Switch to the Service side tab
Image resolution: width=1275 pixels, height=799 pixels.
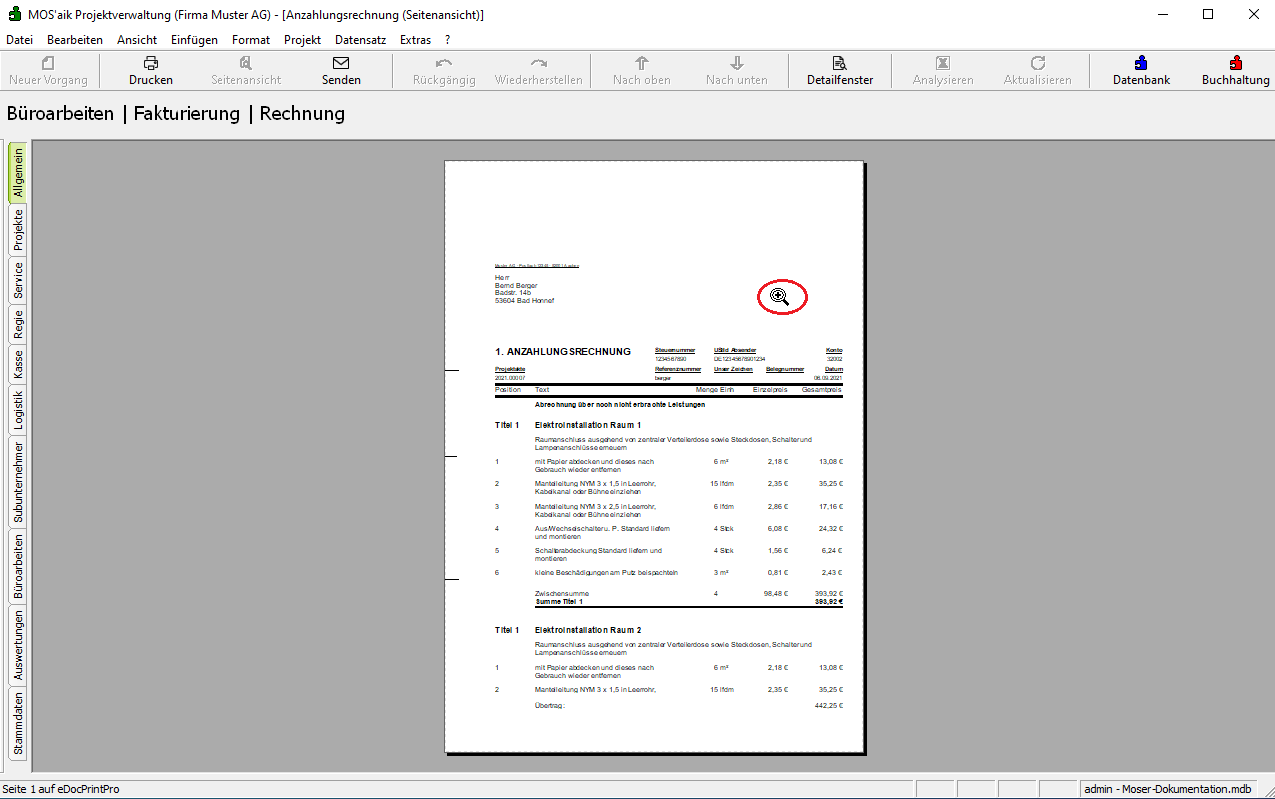point(18,282)
